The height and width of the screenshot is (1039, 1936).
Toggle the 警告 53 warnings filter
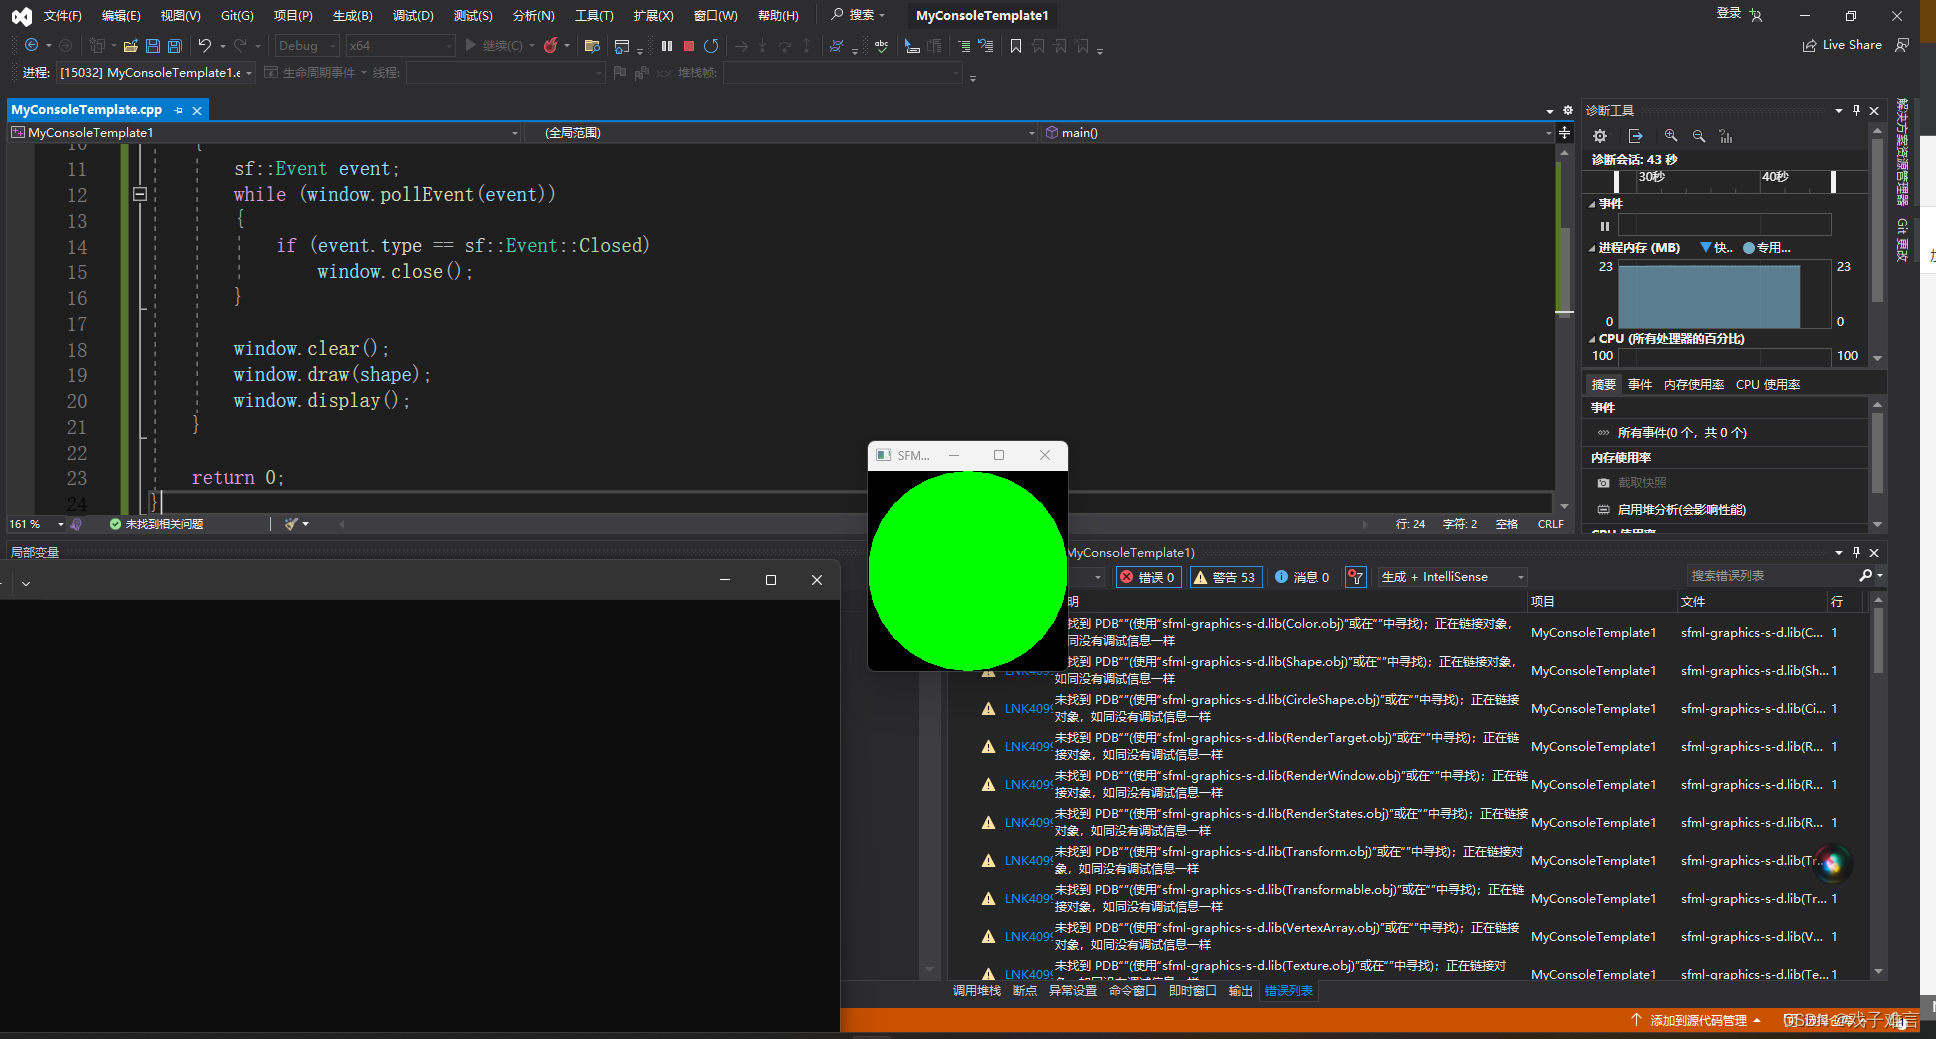1225,577
